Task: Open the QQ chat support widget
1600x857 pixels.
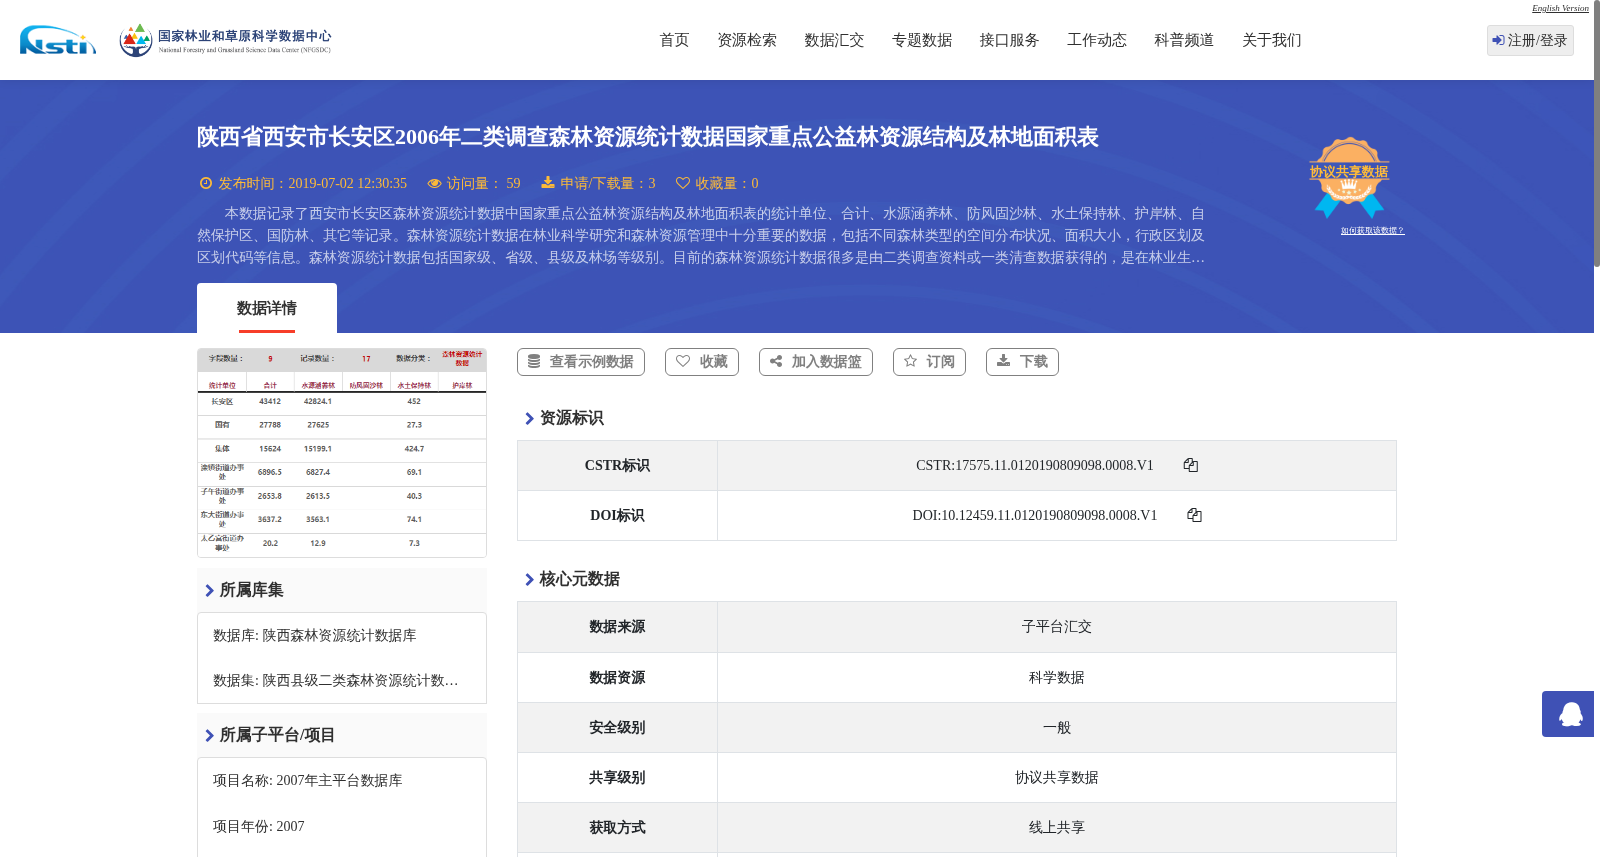Action: point(1568,714)
